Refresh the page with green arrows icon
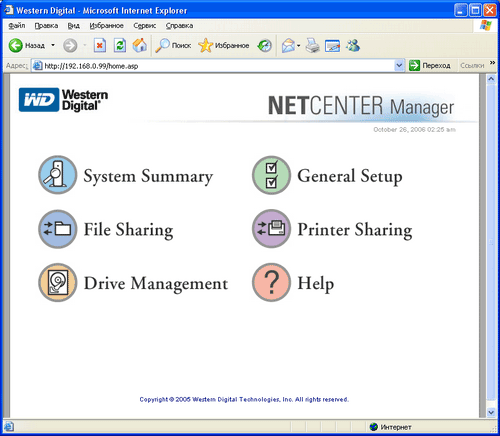The image size is (500, 436). click(x=120, y=45)
